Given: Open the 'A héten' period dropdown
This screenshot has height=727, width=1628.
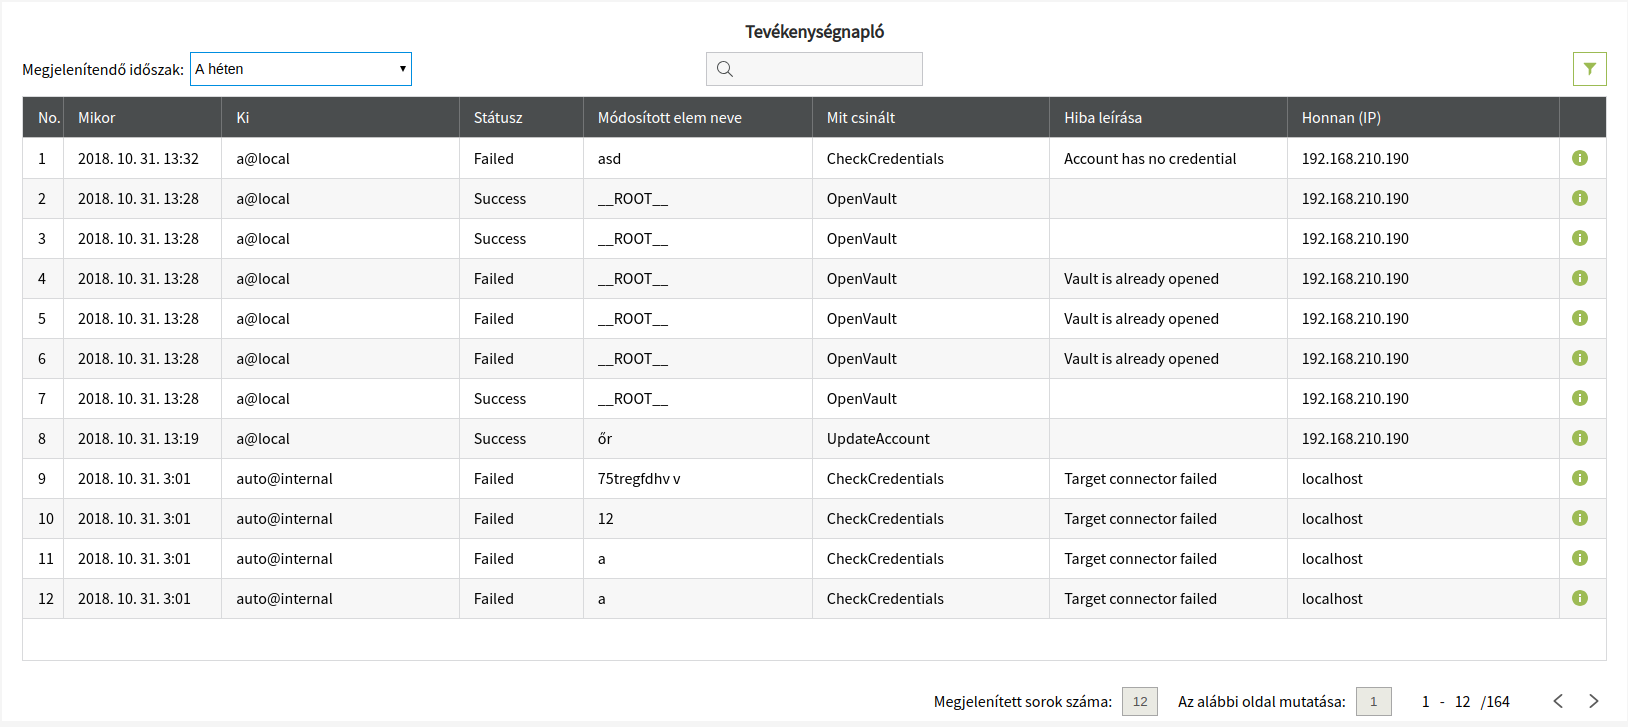Looking at the screenshot, I should (301, 69).
